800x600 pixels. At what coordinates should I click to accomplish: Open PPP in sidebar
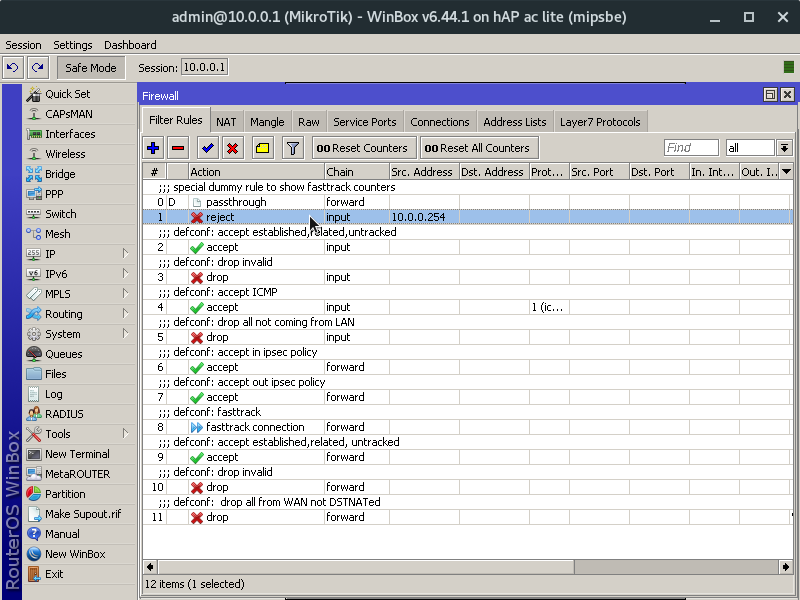[x=80, y=194]
